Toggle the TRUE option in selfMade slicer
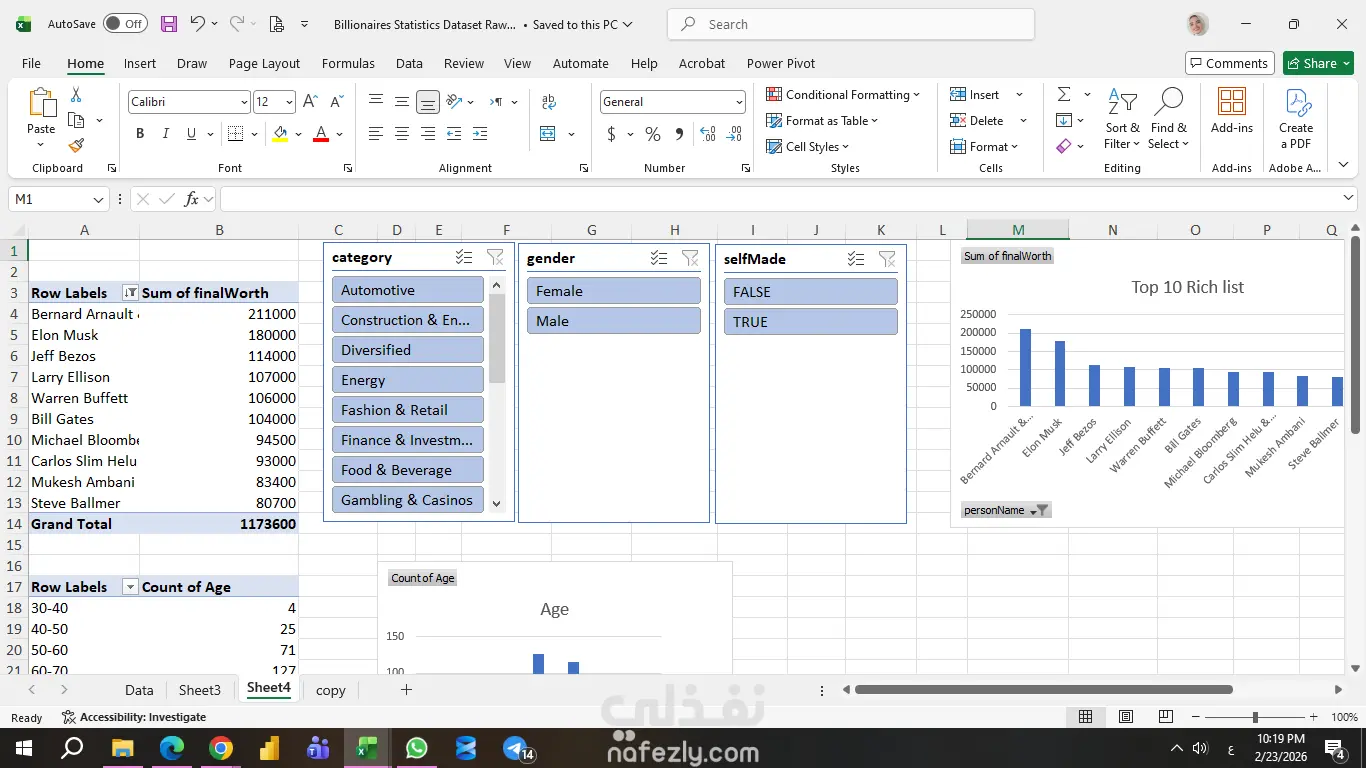1366x768 pixels. coord(811,322)
